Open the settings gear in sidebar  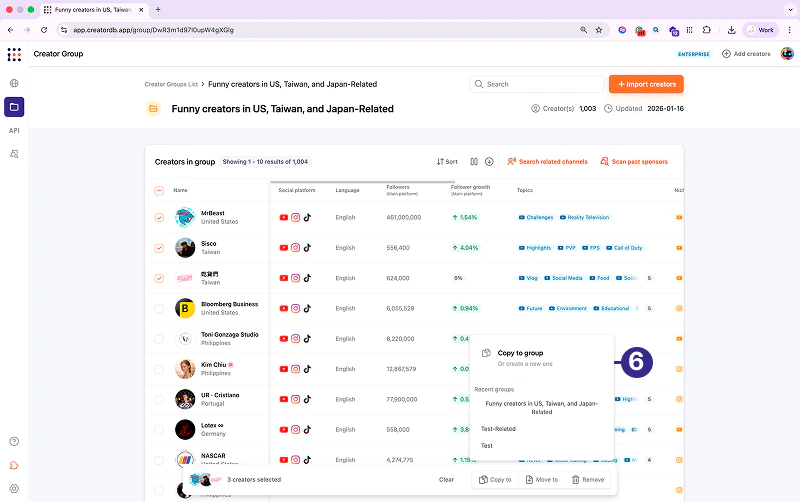tap(14, 489)
